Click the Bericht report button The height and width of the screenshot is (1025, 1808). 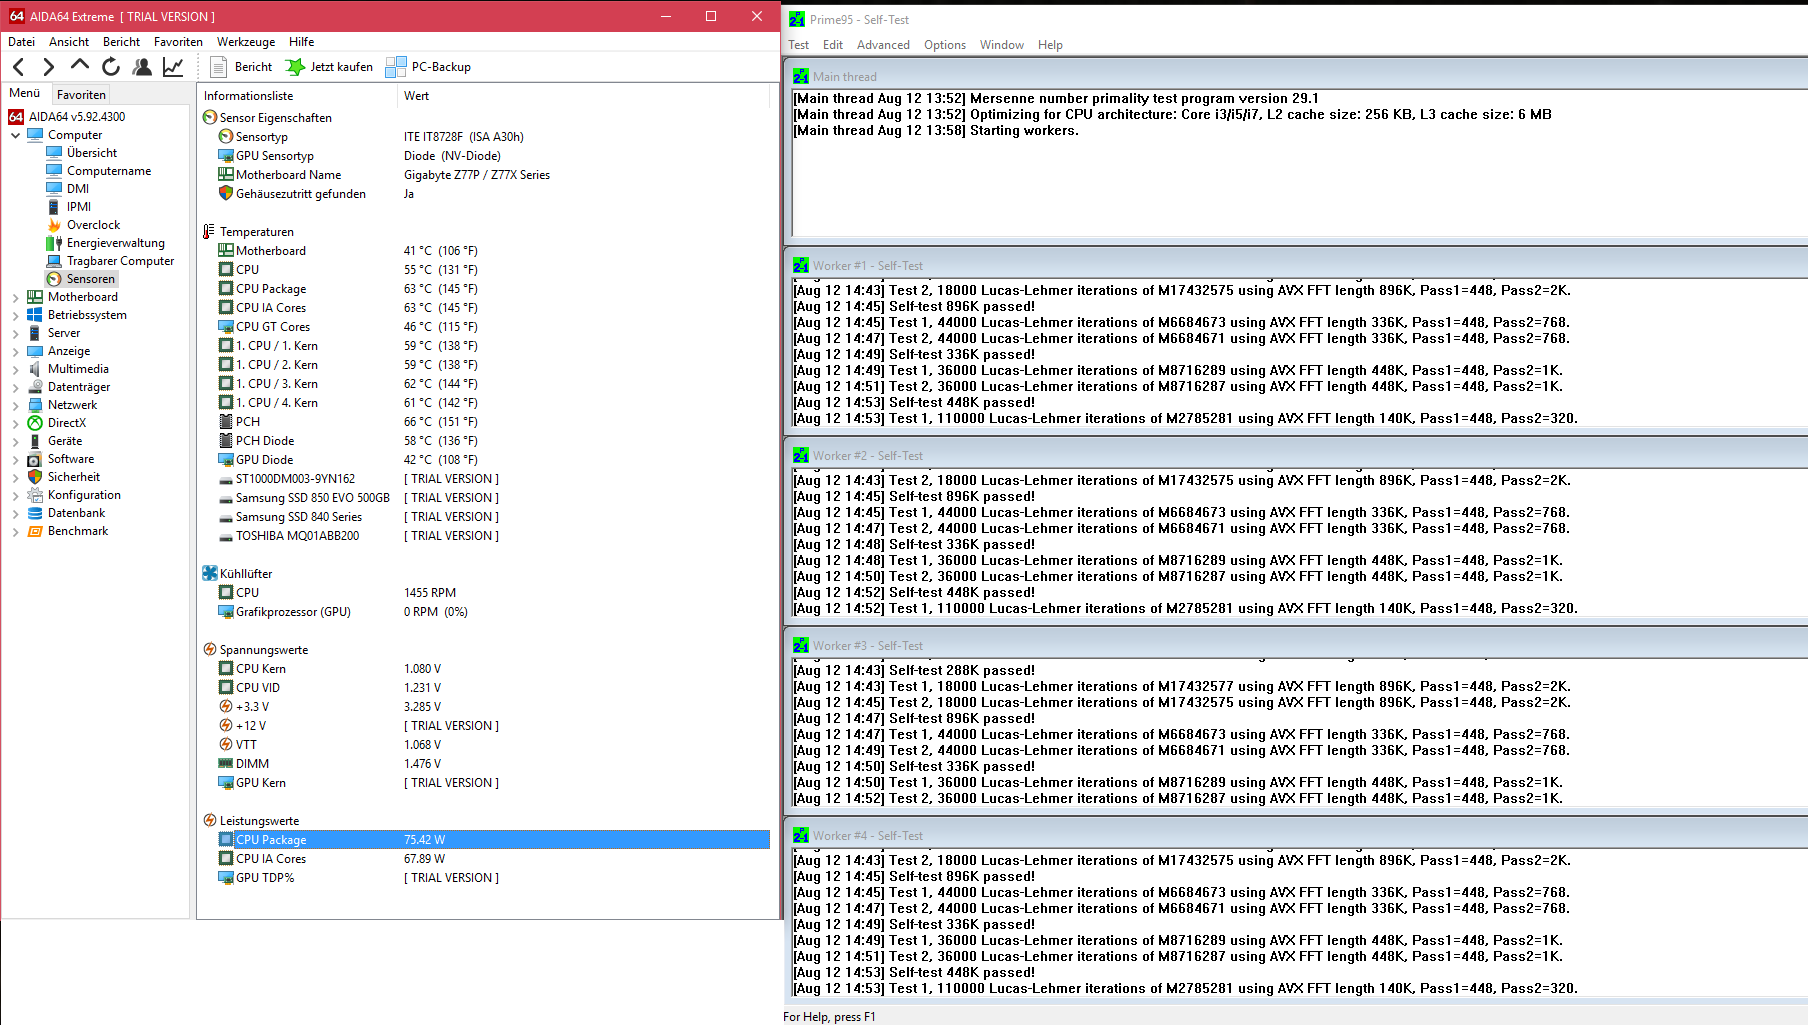241,67
